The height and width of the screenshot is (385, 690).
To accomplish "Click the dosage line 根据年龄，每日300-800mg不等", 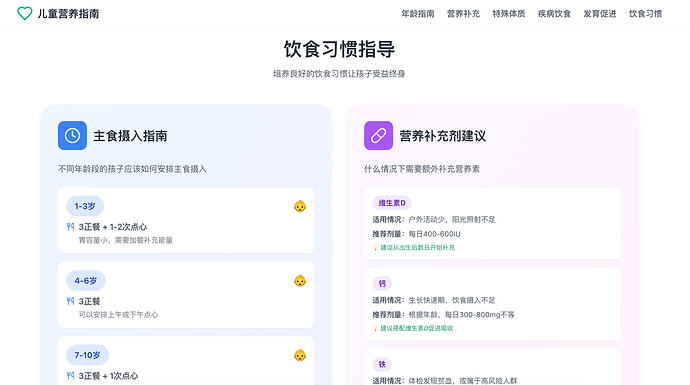I will click(x=462, y=315).
